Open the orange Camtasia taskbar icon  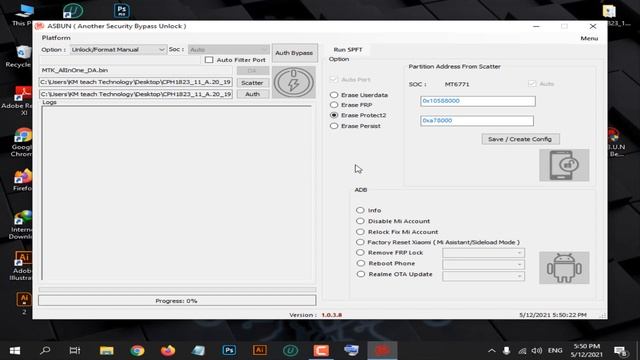coord(321,351)
